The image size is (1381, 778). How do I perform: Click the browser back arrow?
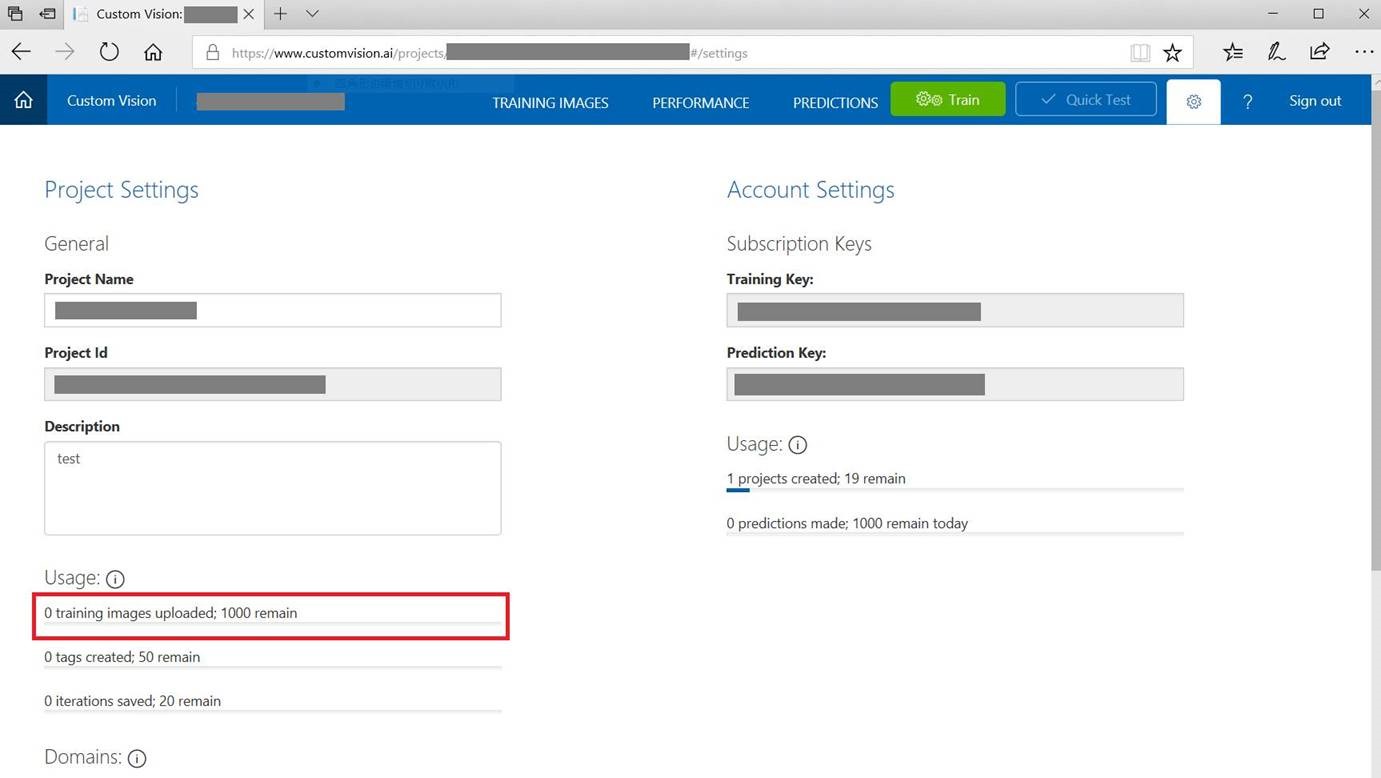(21, 52)
